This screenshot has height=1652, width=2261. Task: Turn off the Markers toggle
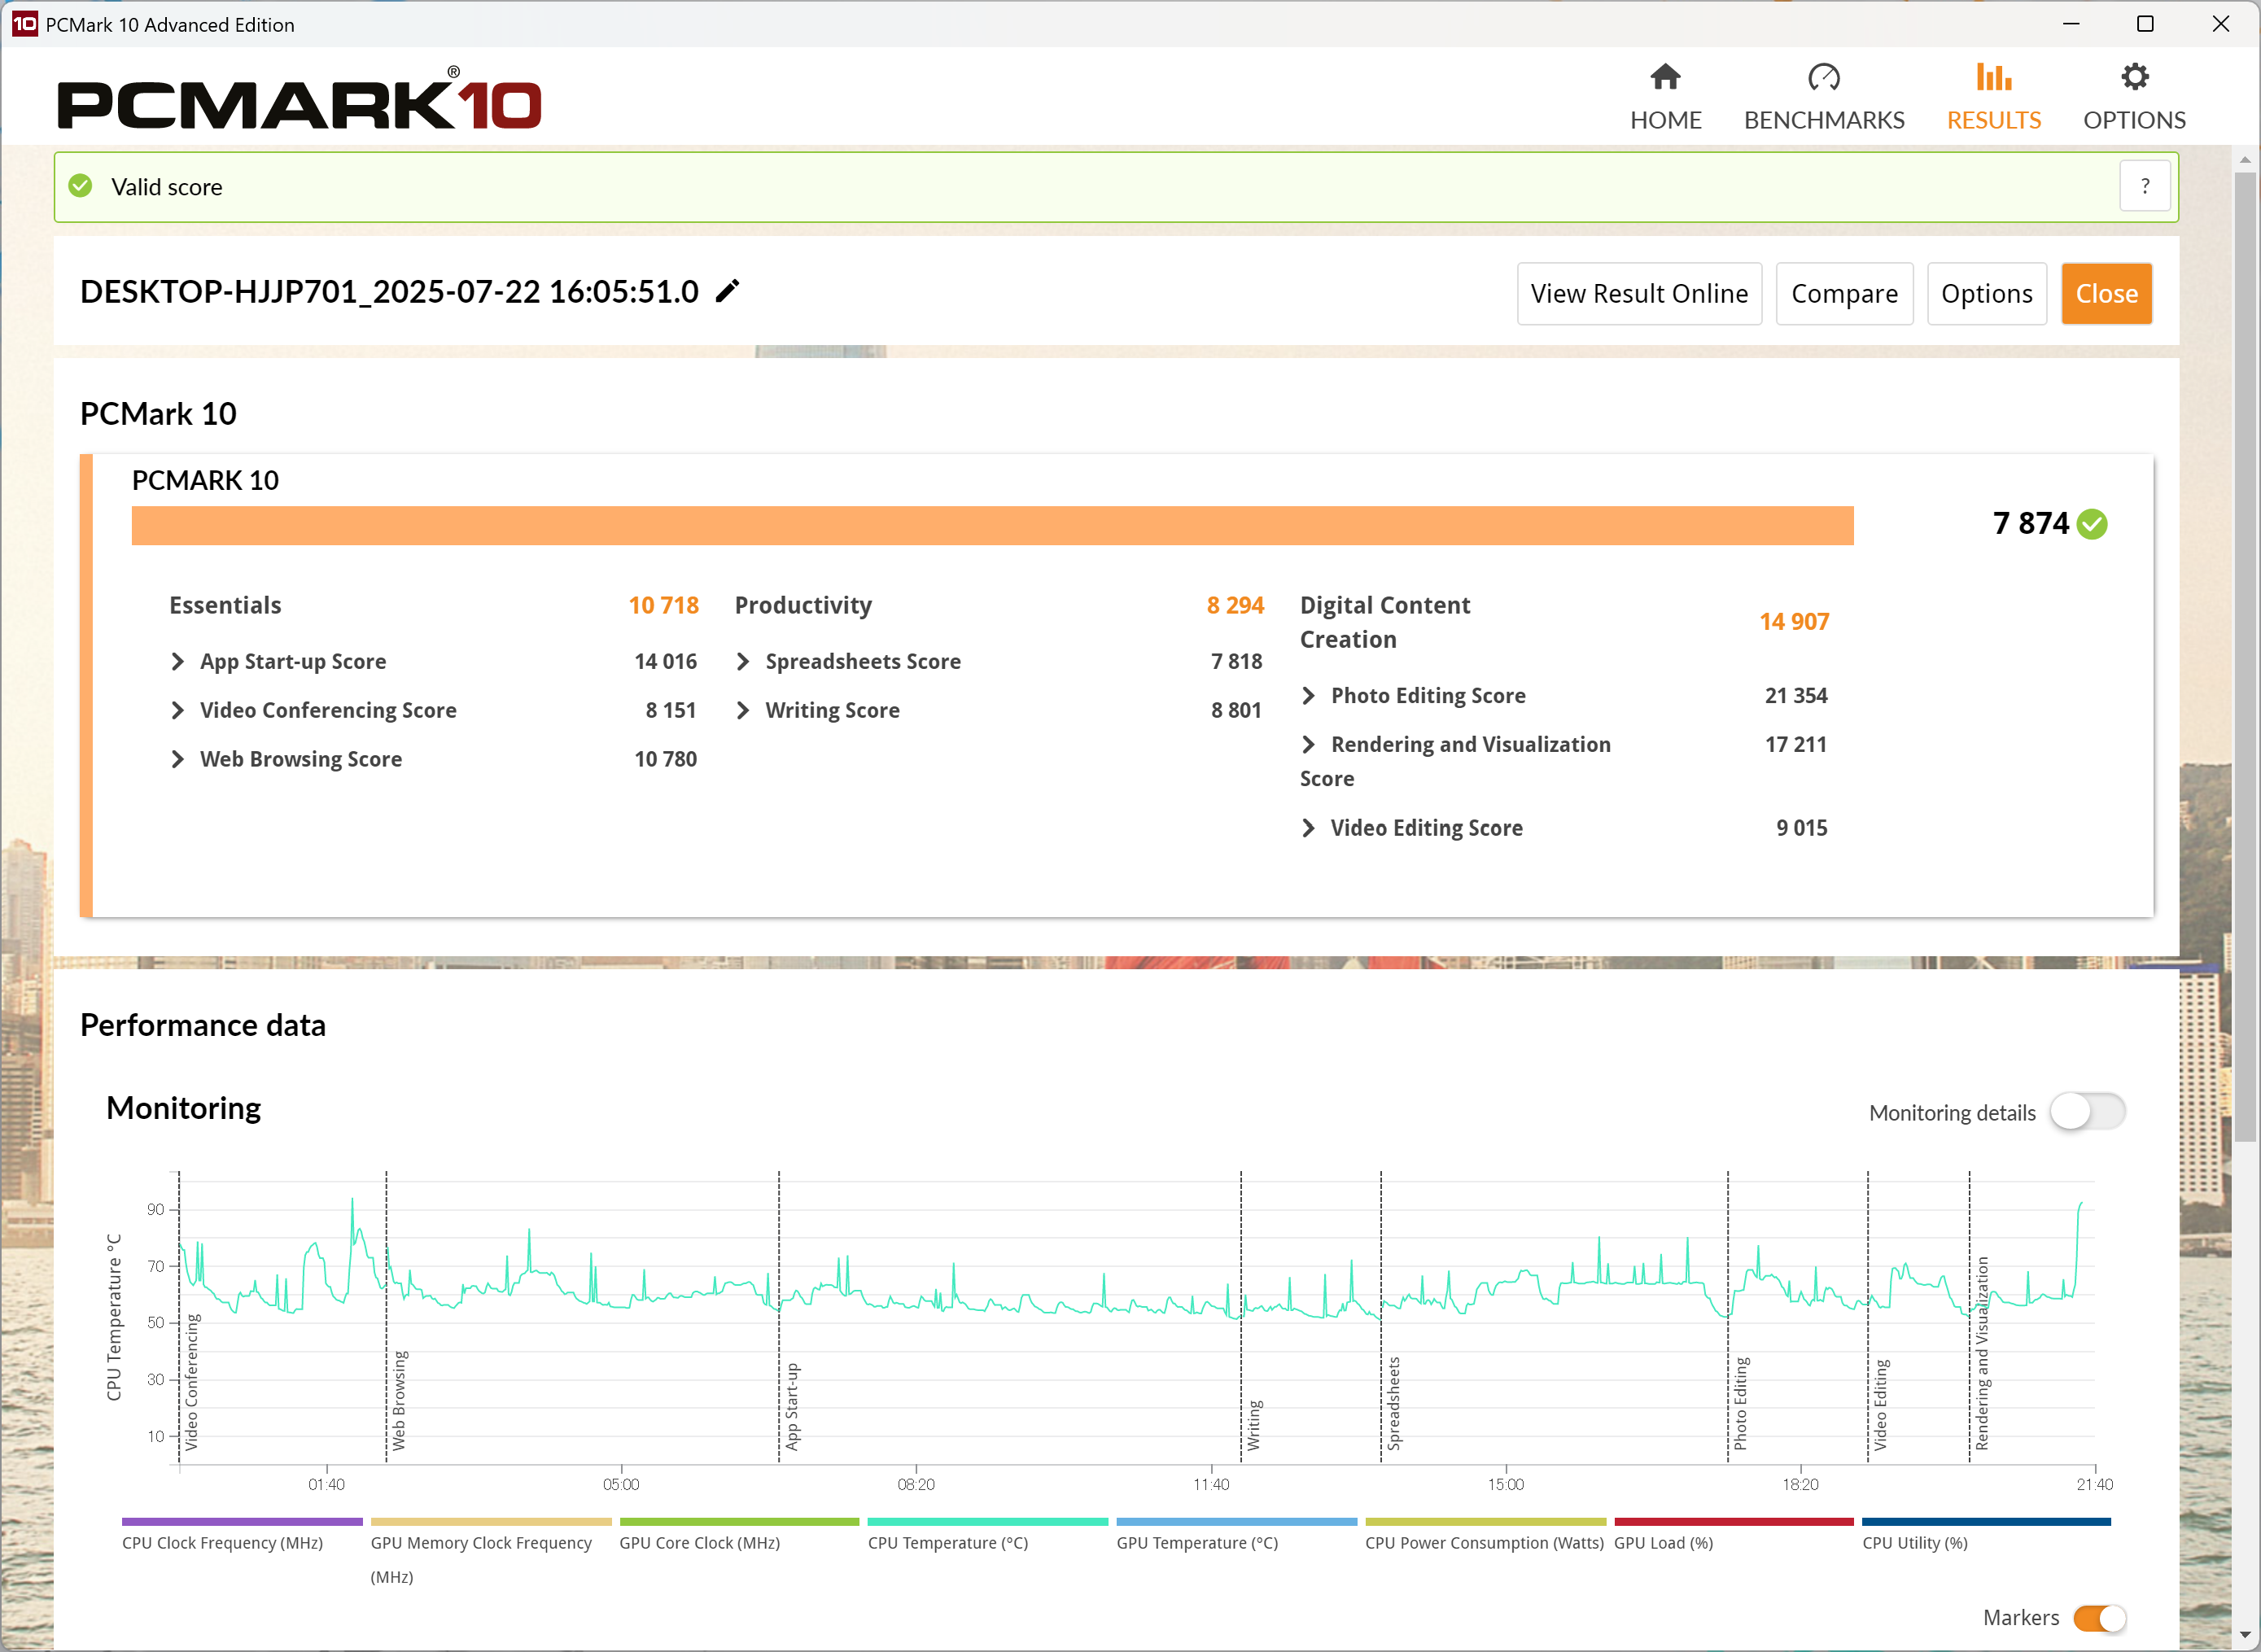click(x=2099, y=1617)
